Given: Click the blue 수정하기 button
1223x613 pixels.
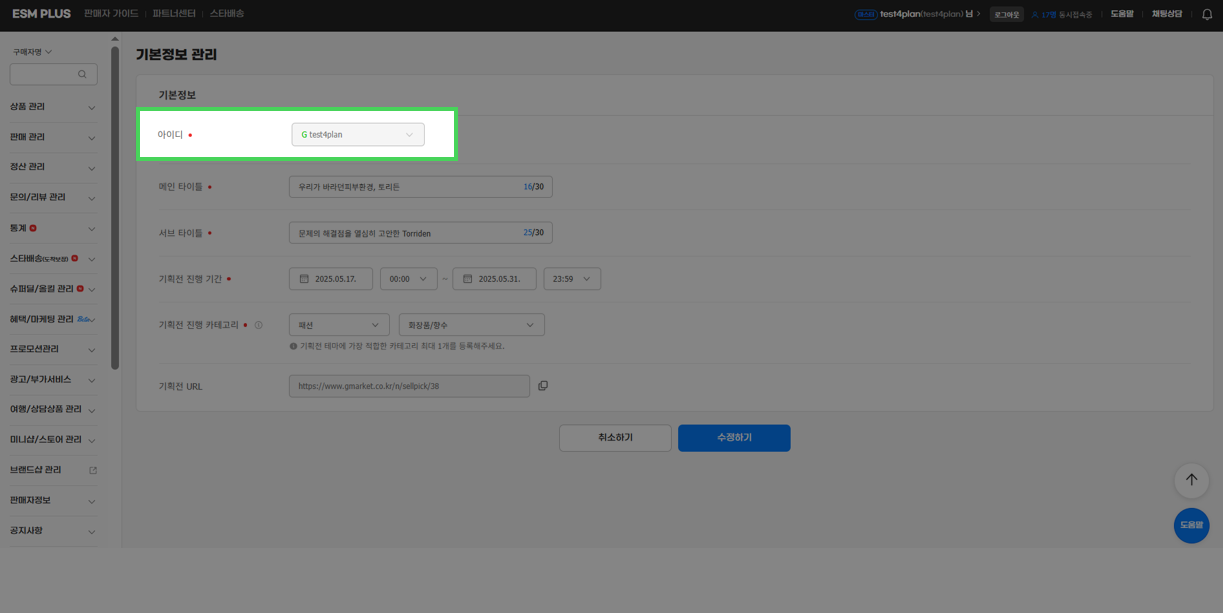Looking at the screenshot, I should coord(734,438).
